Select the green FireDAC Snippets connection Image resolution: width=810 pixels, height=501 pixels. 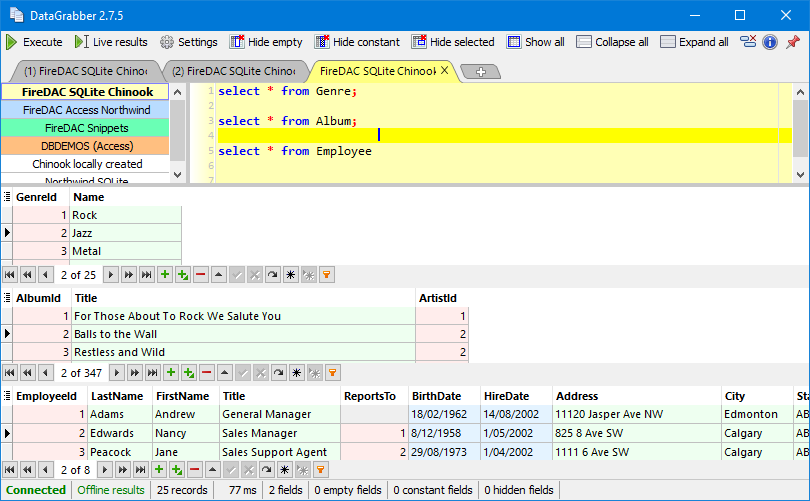pyautogui.click(x=85, y=128)
